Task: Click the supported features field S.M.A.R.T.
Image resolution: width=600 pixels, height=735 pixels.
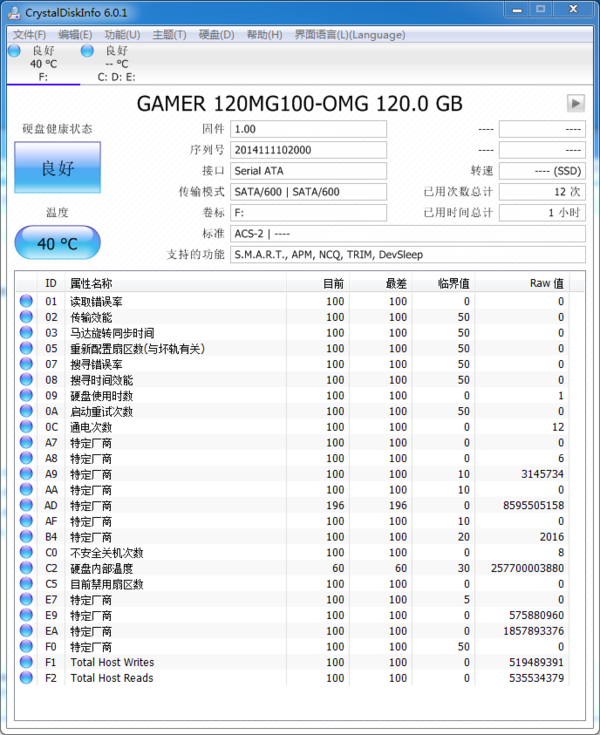Action: (x=408, y=255)
